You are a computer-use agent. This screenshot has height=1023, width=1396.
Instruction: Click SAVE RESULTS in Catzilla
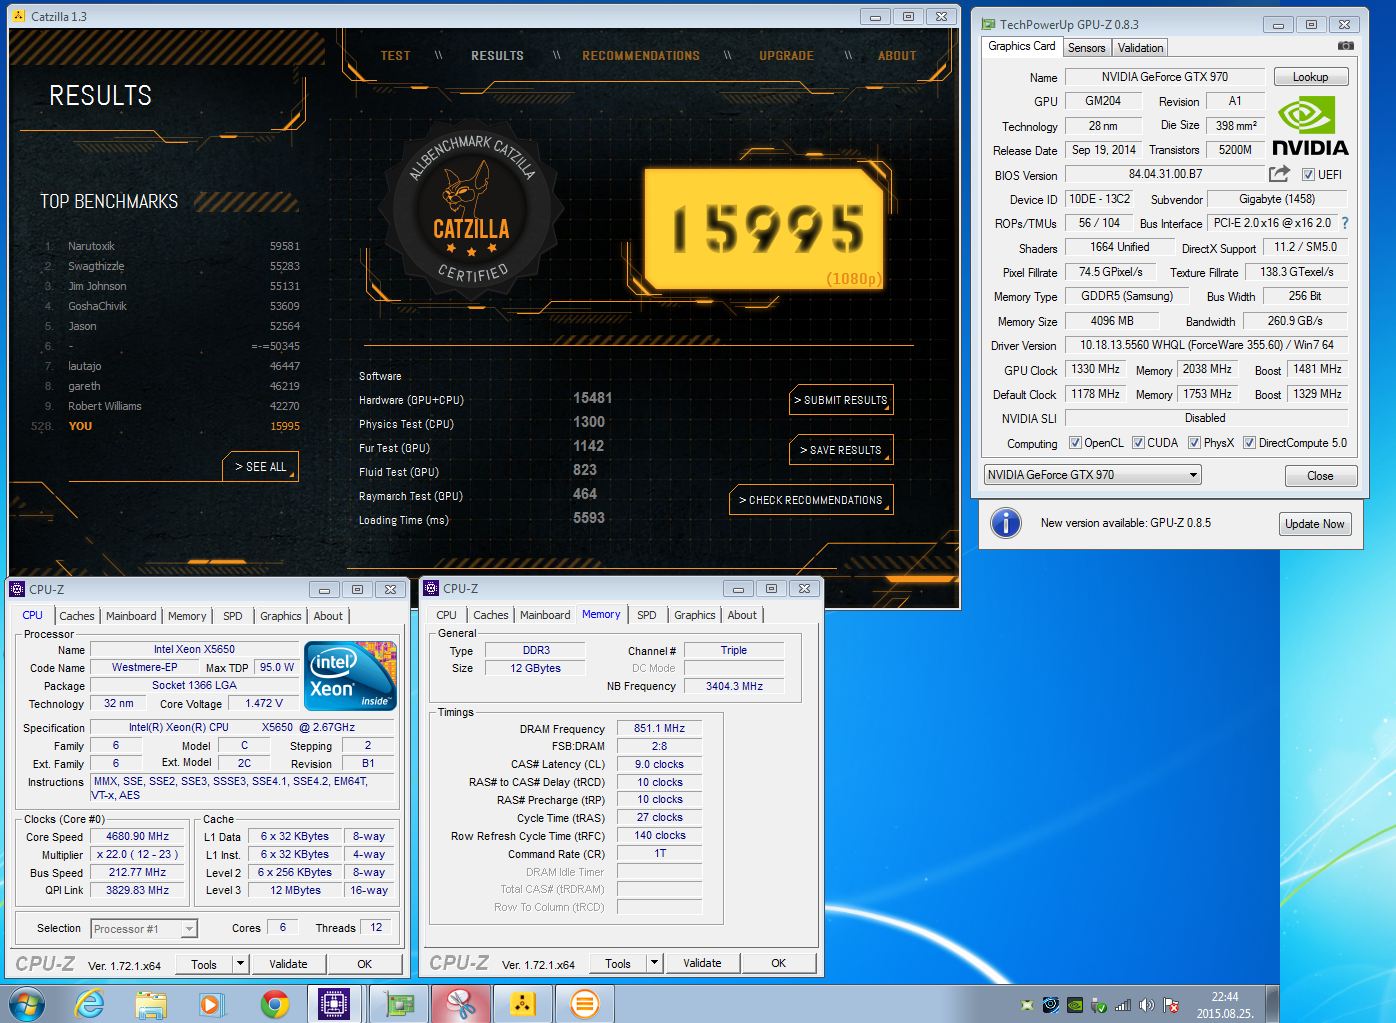point(841,450)
